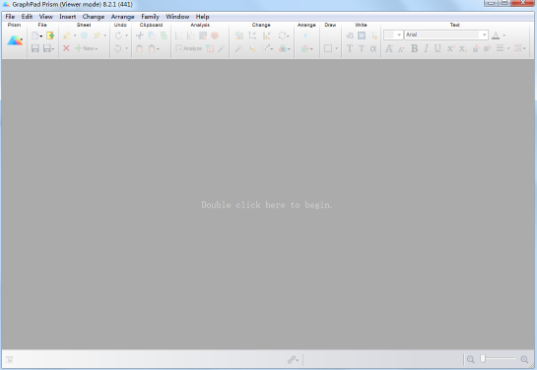Click the zoom out magnifier icon
This screenshot has width=537, height=370.
point(471,359)
